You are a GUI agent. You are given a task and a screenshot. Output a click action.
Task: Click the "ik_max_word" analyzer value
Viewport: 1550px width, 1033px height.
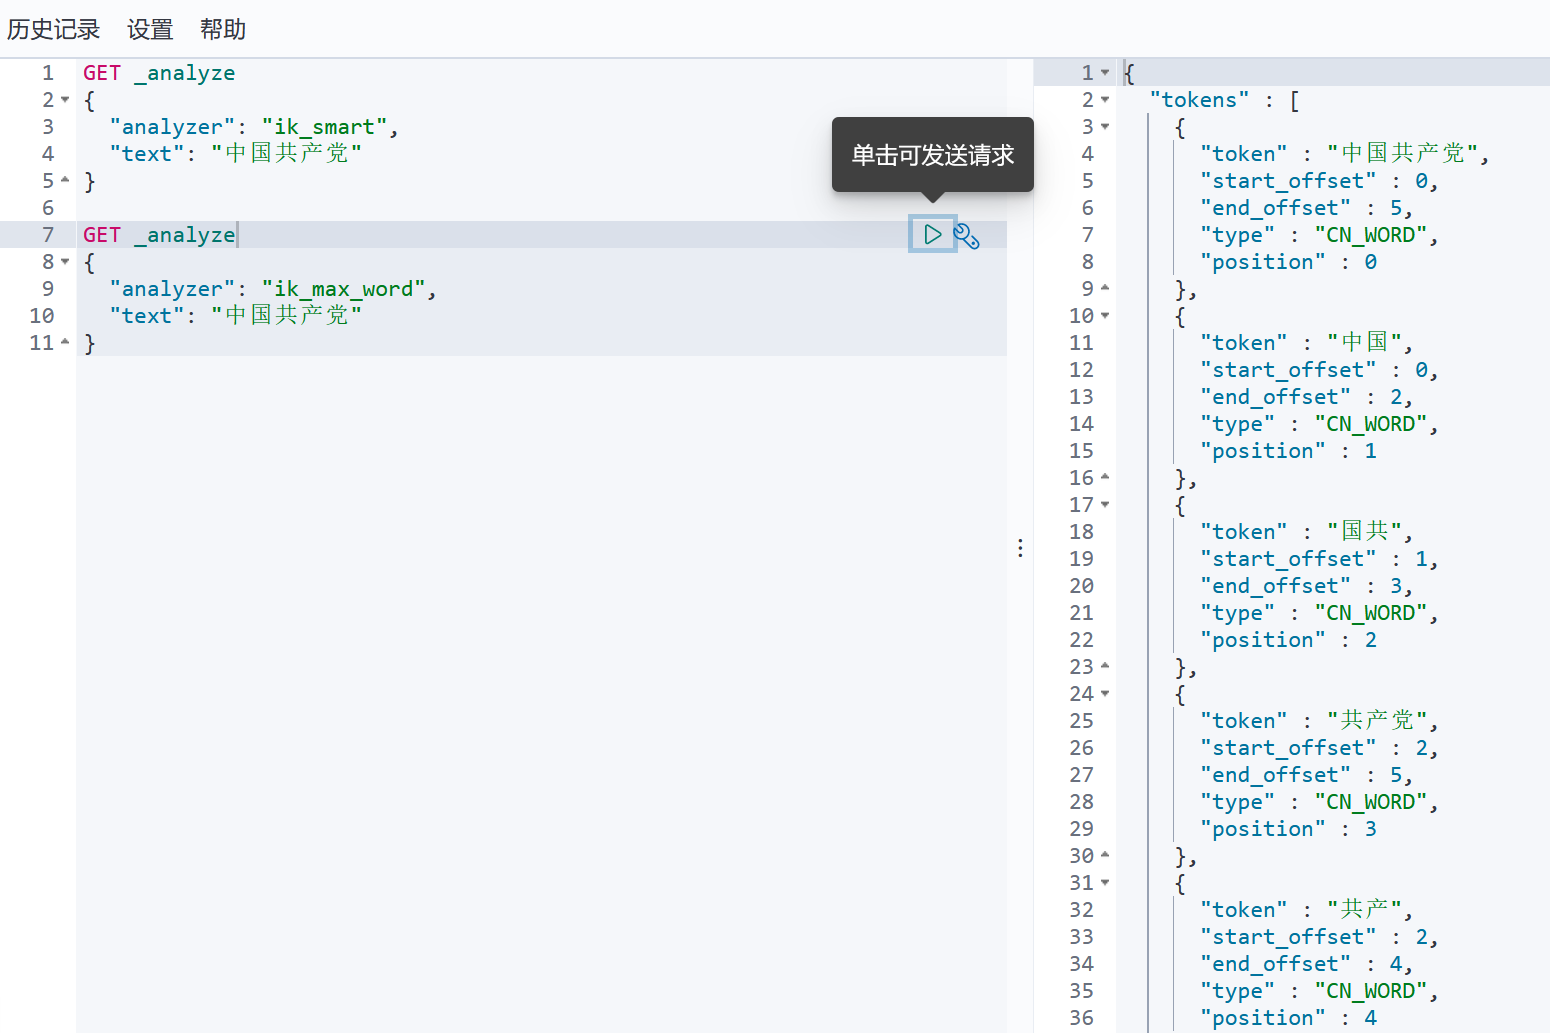tap(343, 289)
